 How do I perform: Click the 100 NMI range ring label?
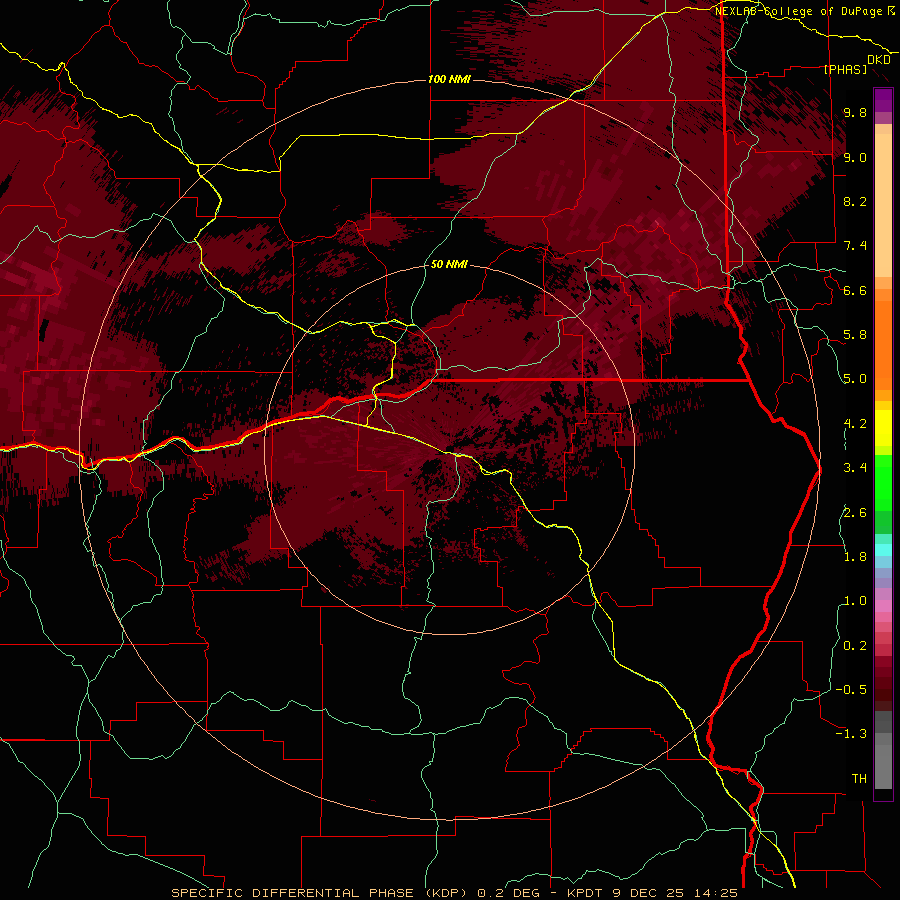(449, 79)
